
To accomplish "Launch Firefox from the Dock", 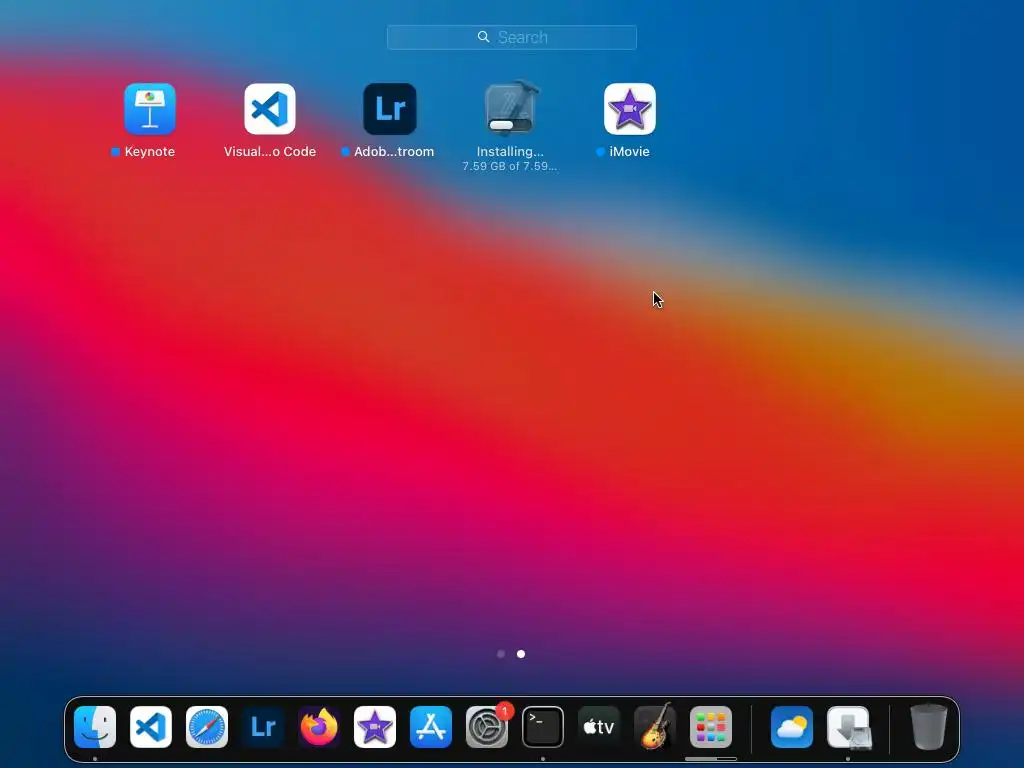I will [319, 727].
